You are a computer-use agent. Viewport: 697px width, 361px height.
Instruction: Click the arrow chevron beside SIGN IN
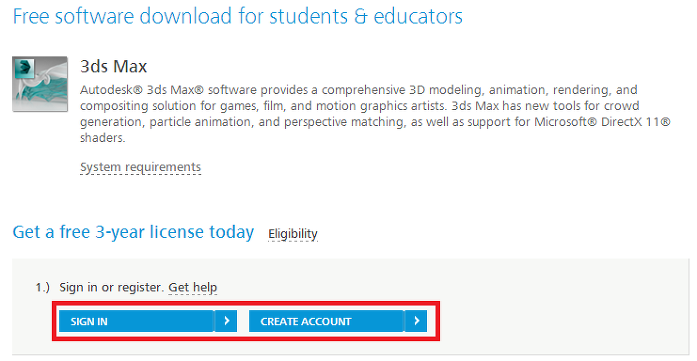(226, 321)
